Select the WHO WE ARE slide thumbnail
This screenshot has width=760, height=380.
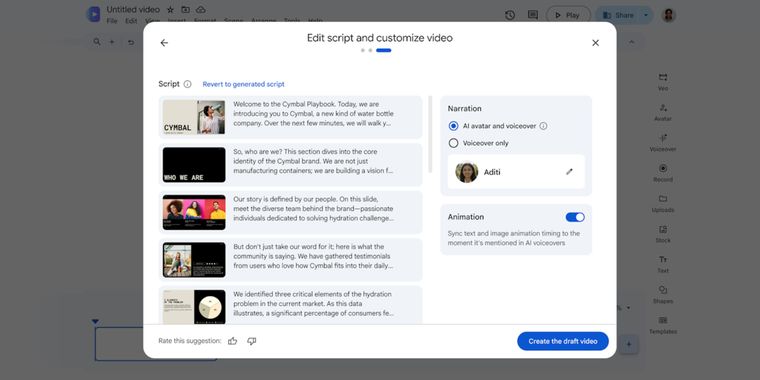click(194, 165)
